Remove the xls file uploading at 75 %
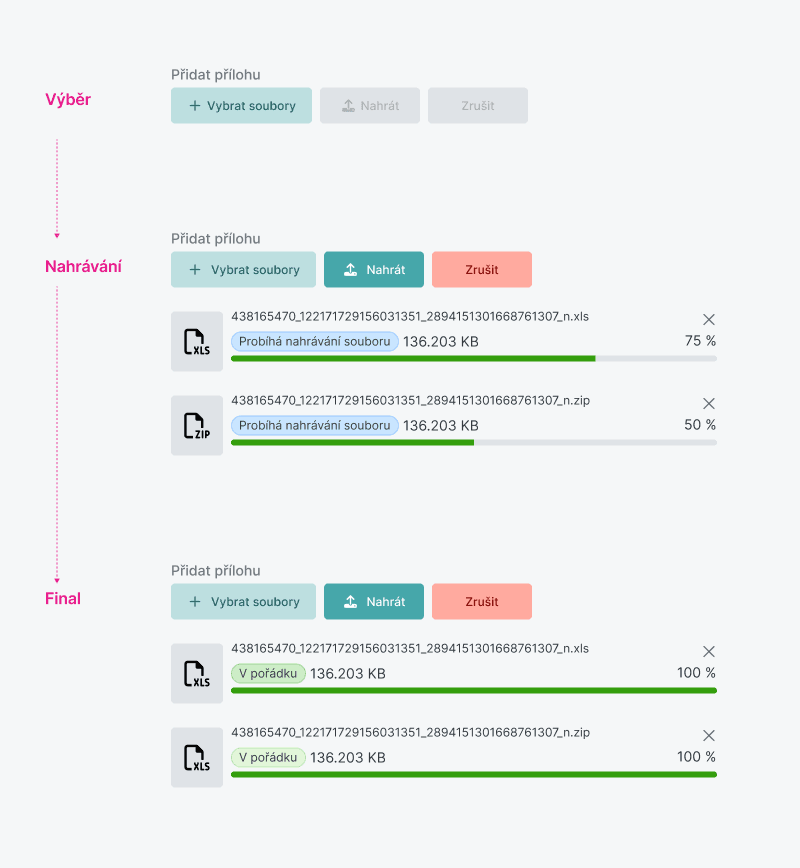 [709, 319]
